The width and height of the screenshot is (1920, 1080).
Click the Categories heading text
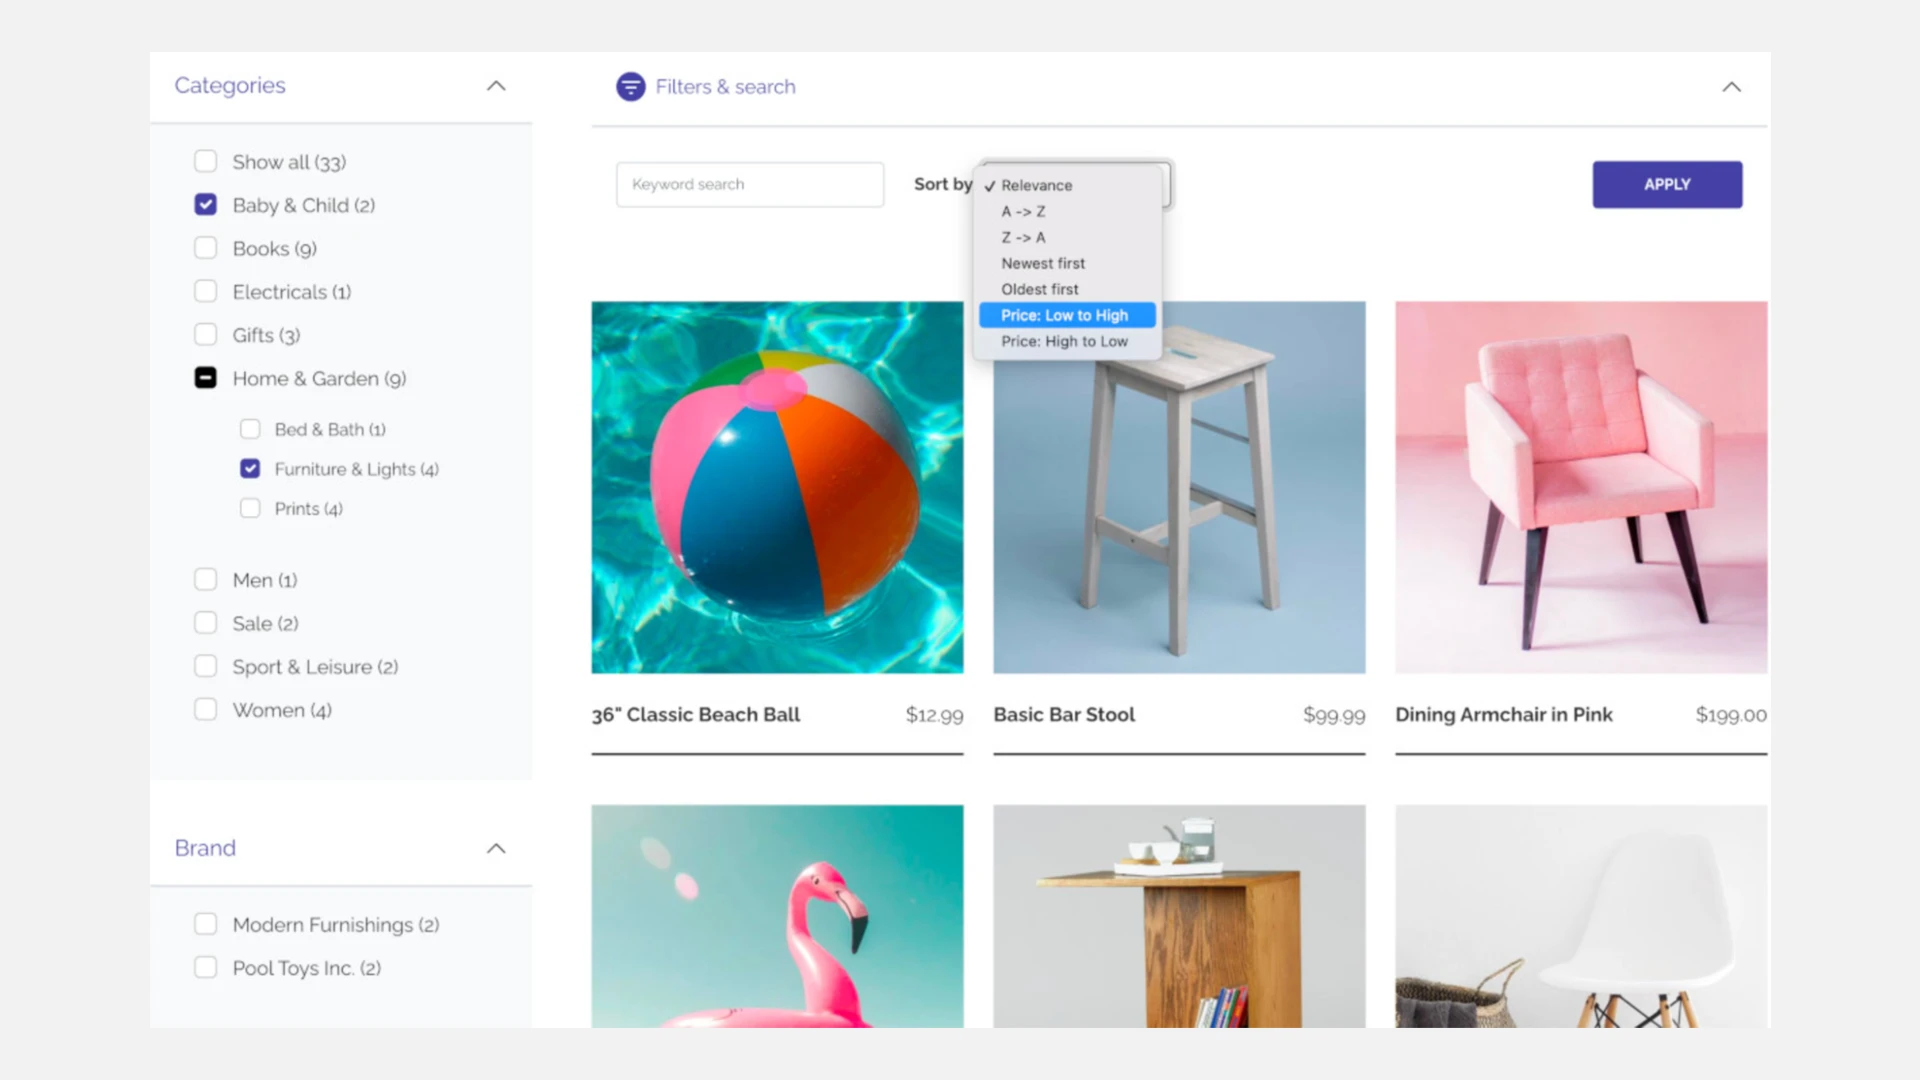tap(230, 86)
